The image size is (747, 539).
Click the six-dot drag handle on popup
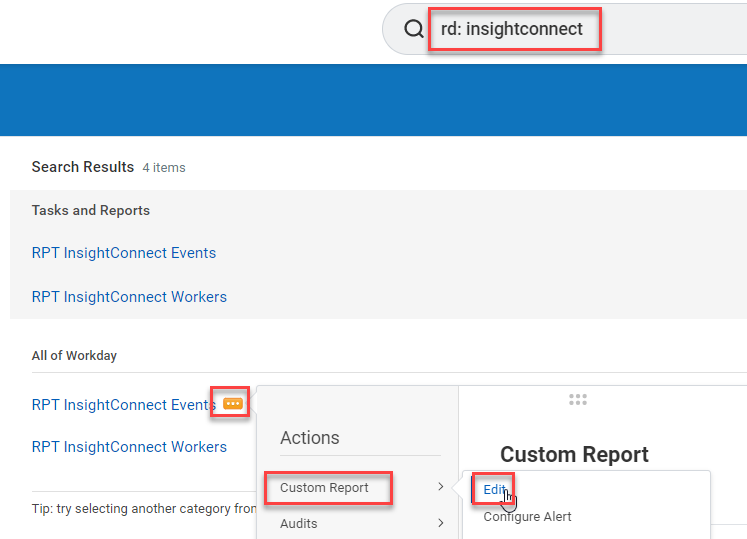pyautogui.click(x=578, y=400)
